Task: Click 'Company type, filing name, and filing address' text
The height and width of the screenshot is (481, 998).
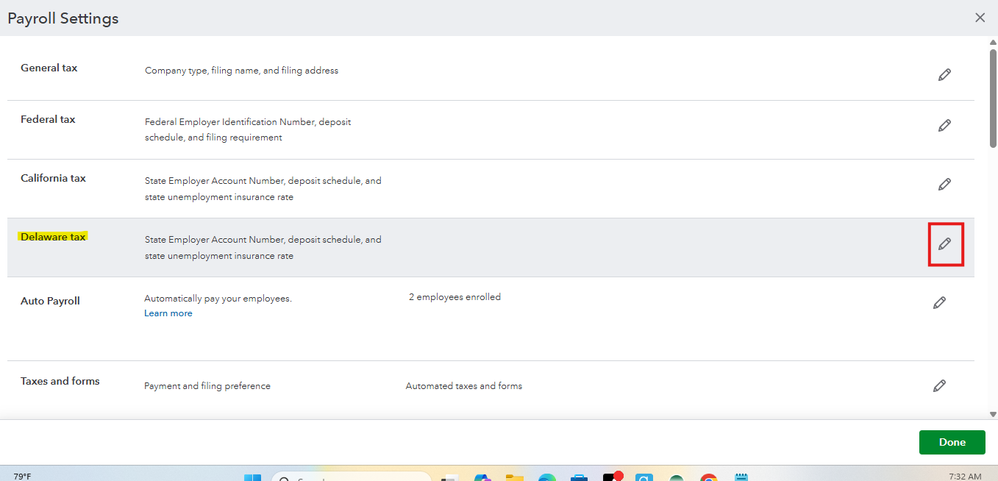Action: click(242, 71)
